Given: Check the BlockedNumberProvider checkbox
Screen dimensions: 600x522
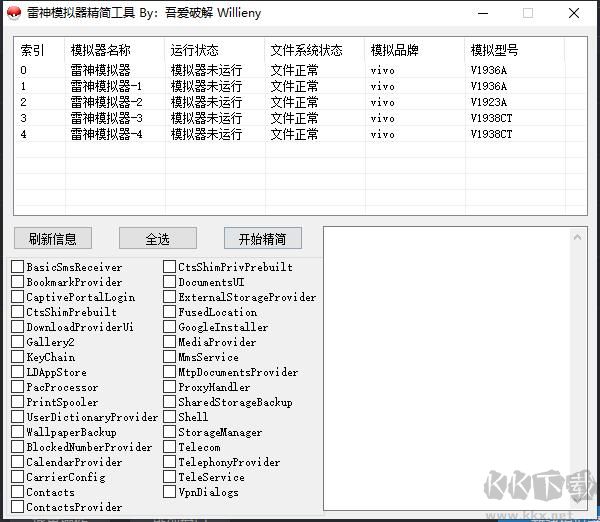Looking at the screenshot, I should [18, 447].
